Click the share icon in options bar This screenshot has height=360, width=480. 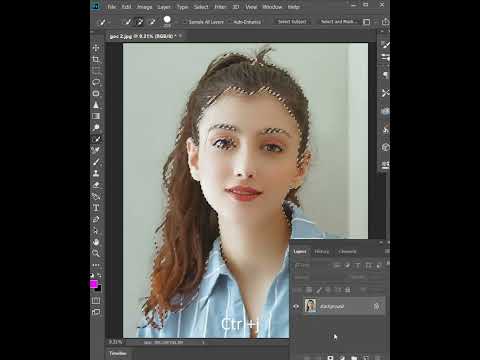coord(385,22)
